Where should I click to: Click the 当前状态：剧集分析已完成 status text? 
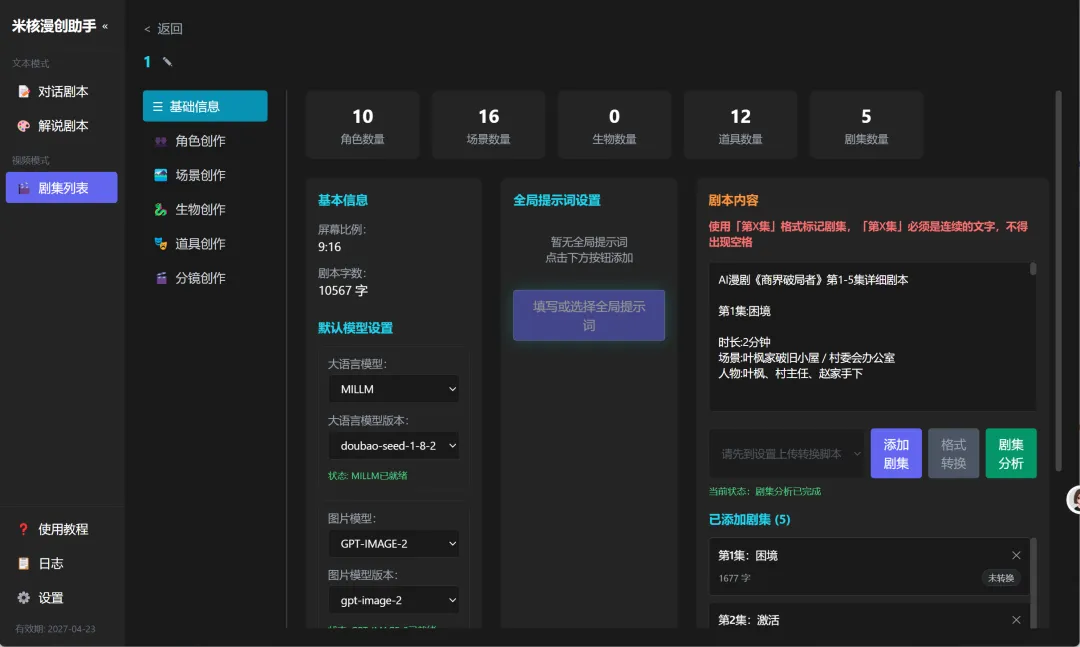pos(765,492)
